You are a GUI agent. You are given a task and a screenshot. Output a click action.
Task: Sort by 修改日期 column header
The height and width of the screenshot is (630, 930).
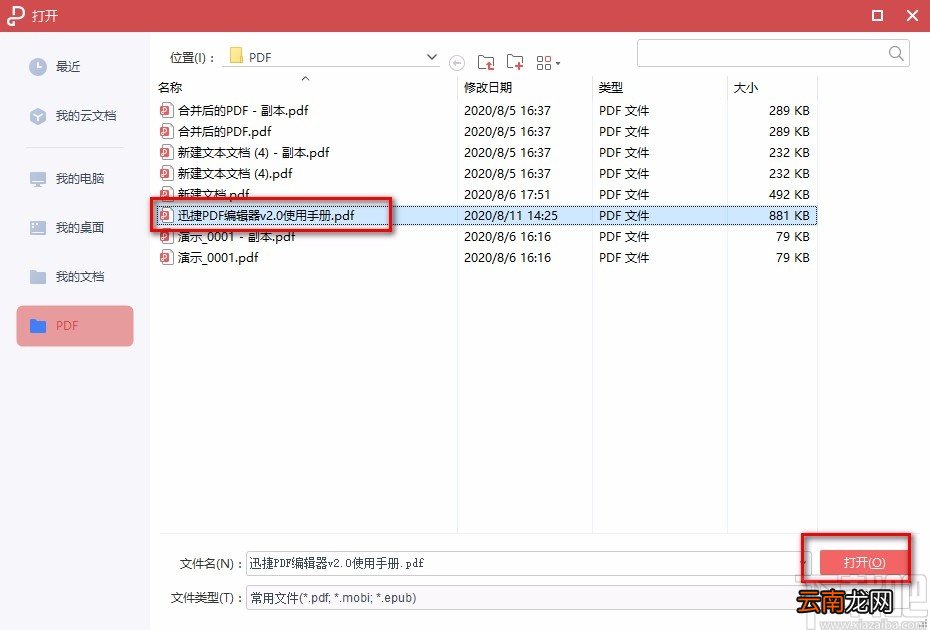pos(488,88)
